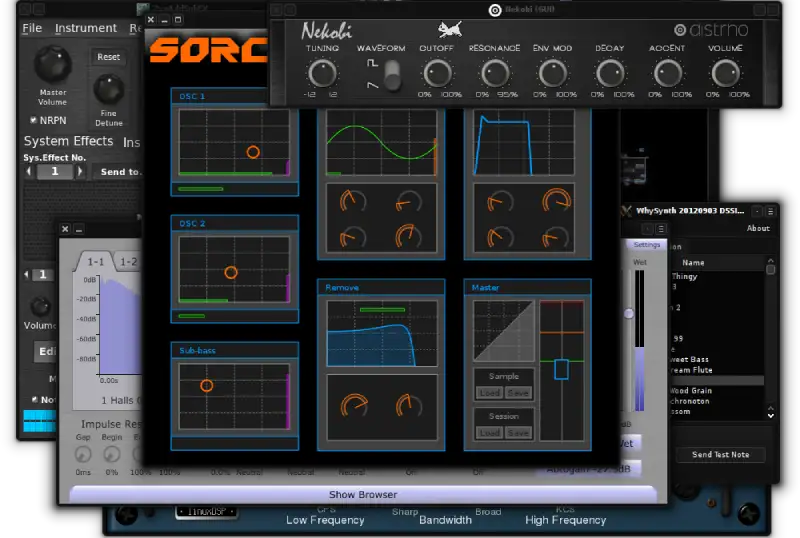Image resolution: width=800 pixels, height=538 pixels.
Task: Toggle the checkbox above the cyan meter
Action: pyautogui.click(x=35, y=399)
